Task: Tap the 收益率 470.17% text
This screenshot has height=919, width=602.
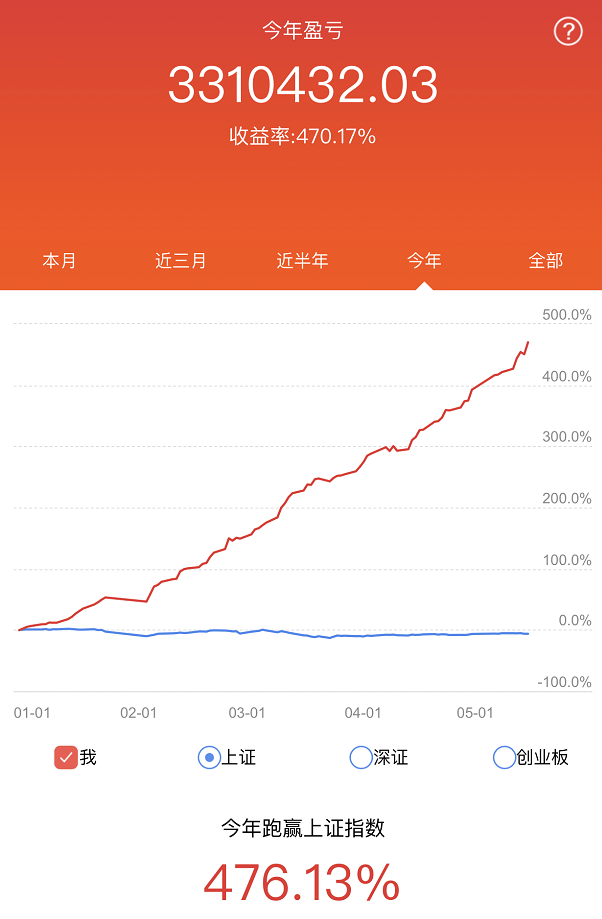Action: [x=302, y=136]
